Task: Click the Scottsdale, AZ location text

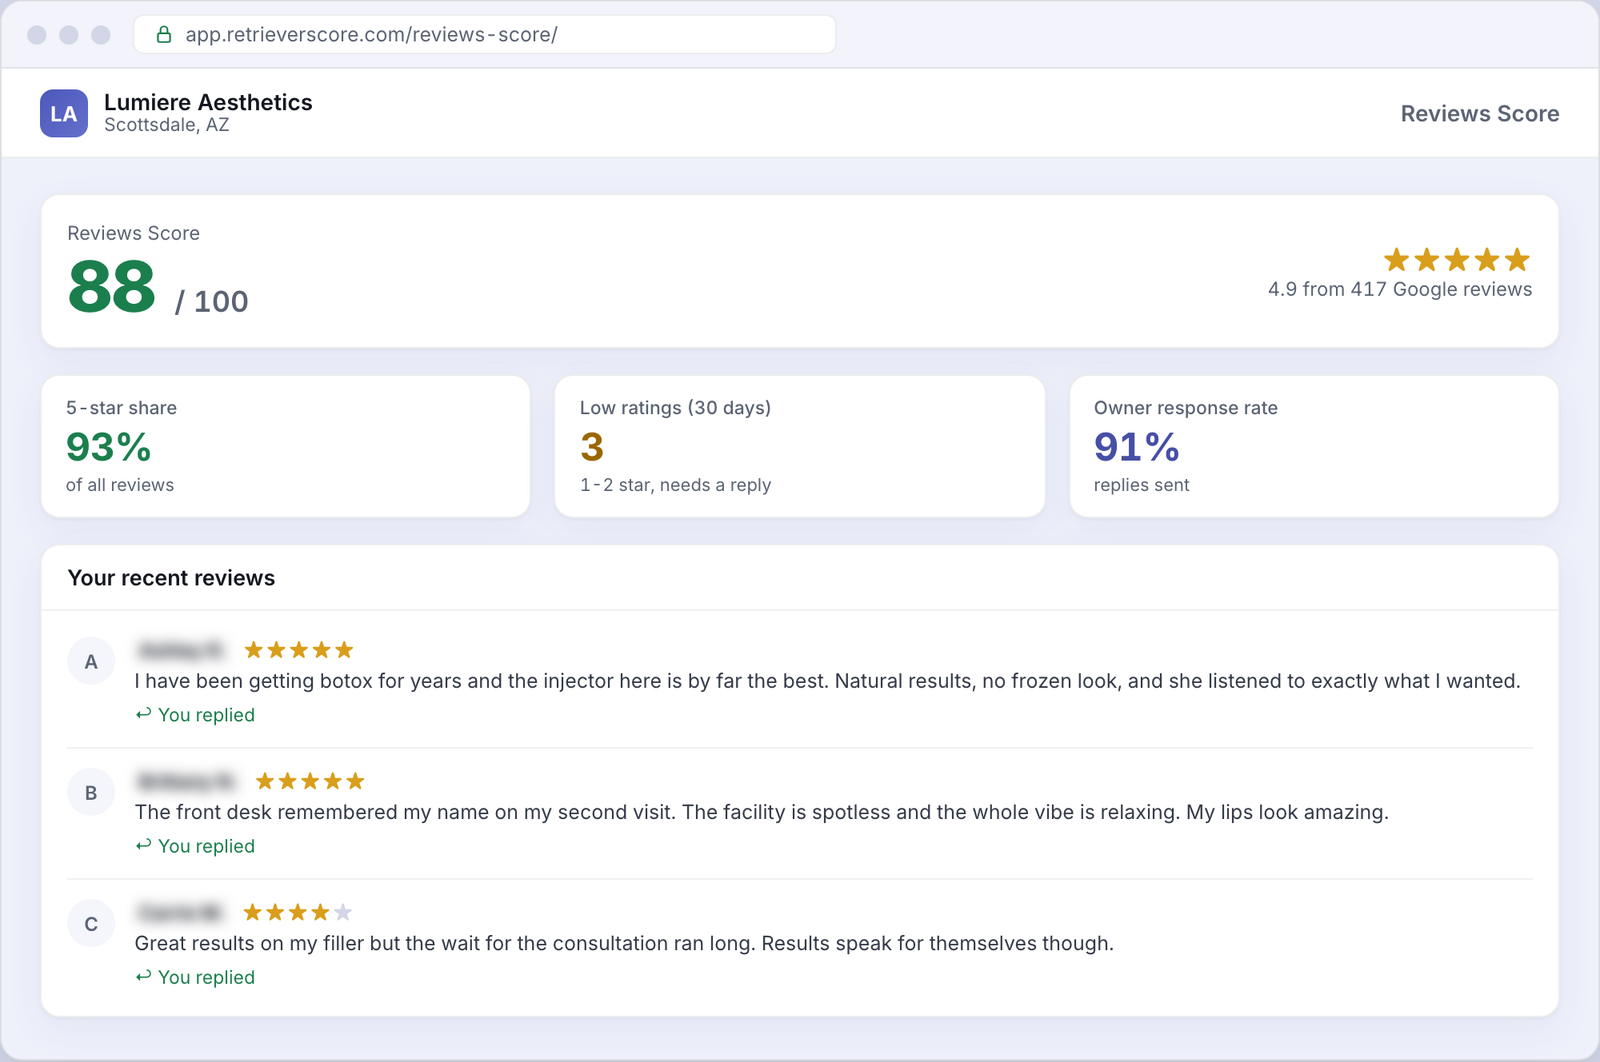Action: pyautogui.click(x=167, y=125)
